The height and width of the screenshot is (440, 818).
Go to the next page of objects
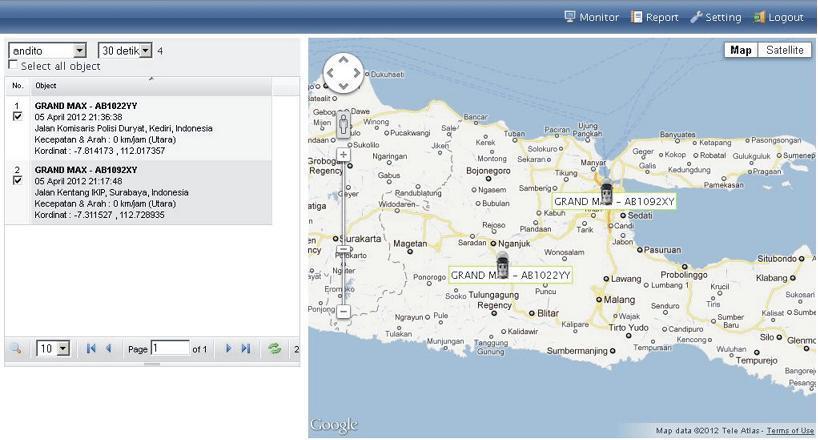(x=228, y=349)
